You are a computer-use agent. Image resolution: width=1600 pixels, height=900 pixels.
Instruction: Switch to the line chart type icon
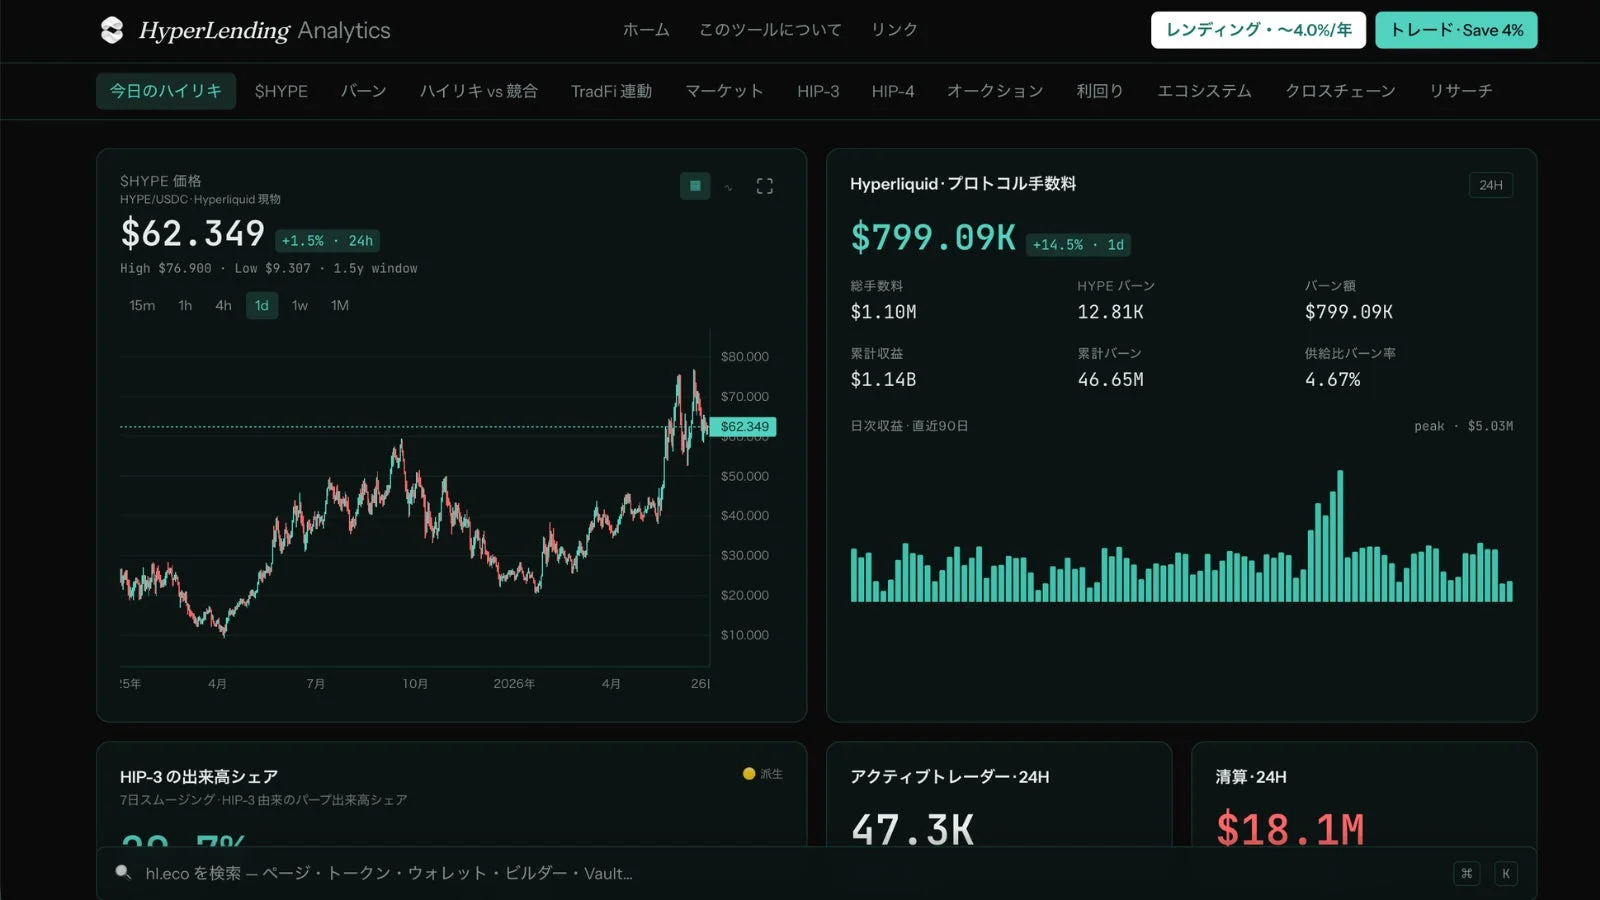coord(729,187)
